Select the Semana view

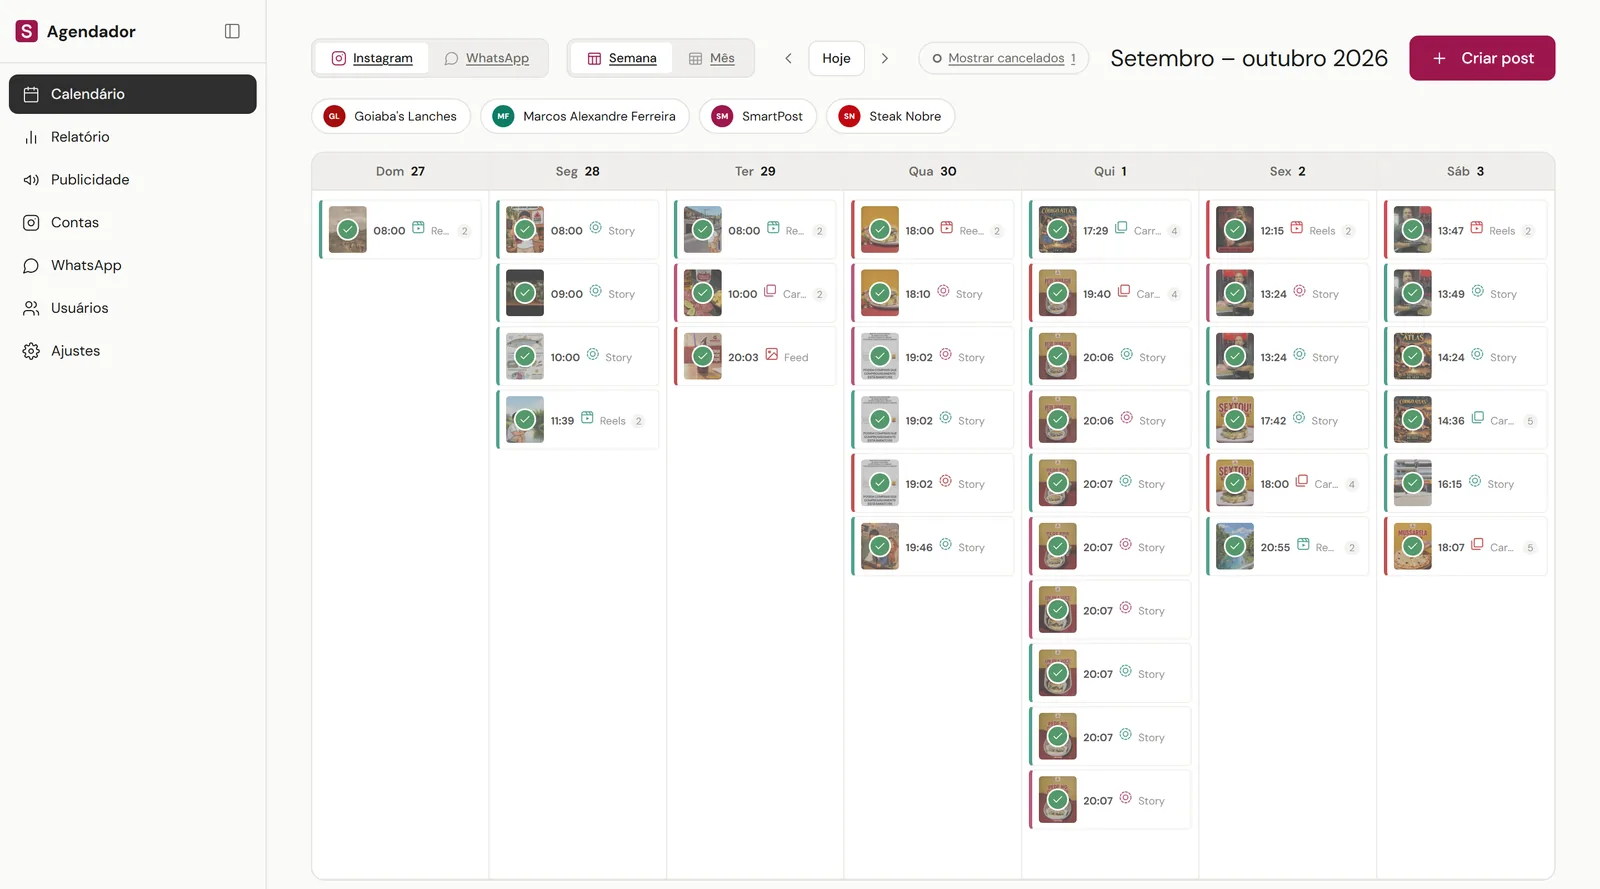coord(622,58)
